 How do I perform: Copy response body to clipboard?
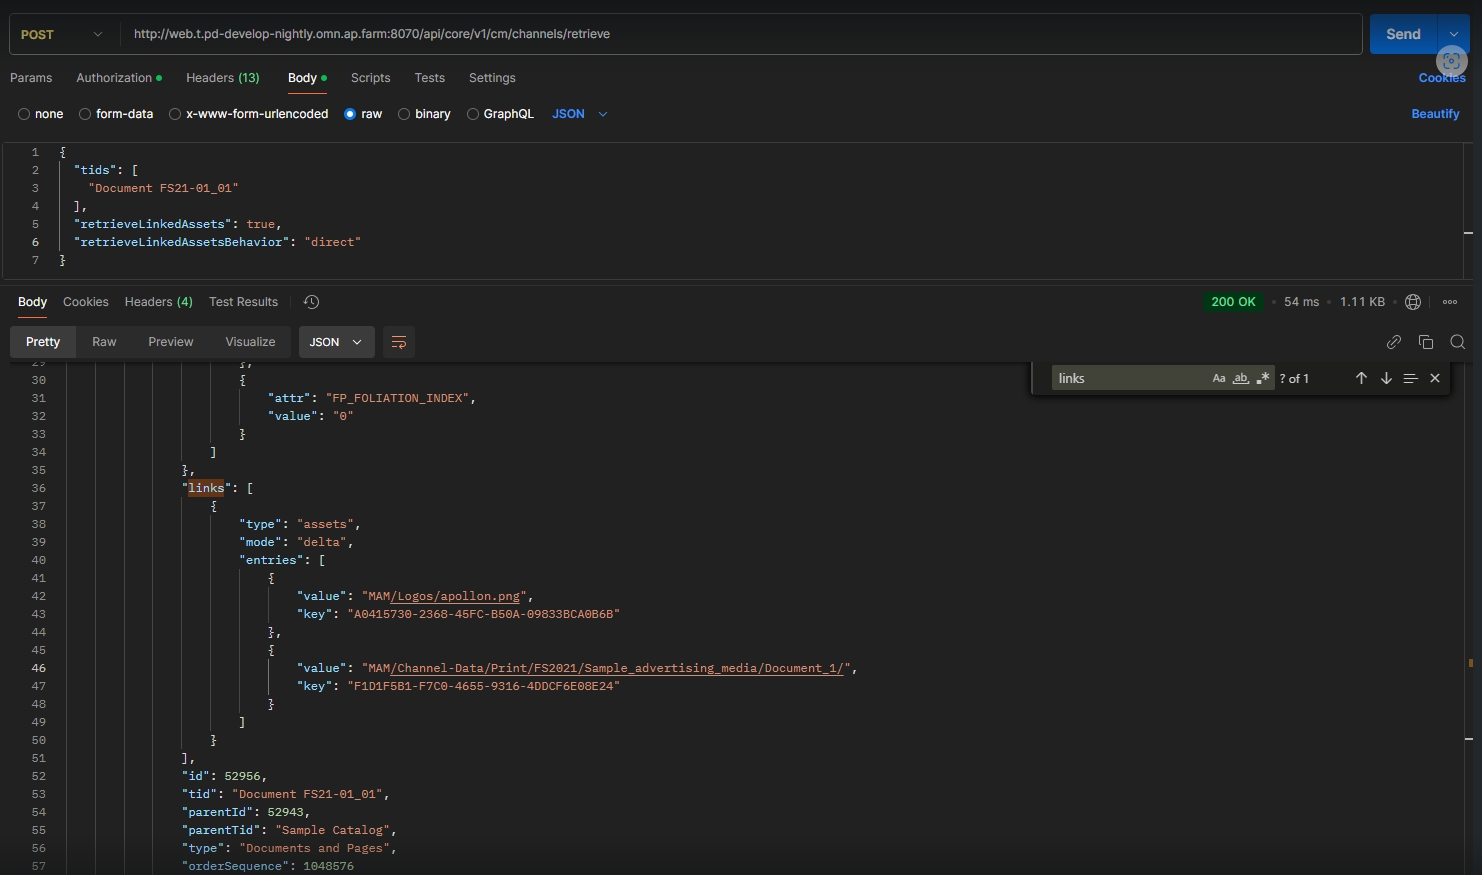[x=1426, y=342]
